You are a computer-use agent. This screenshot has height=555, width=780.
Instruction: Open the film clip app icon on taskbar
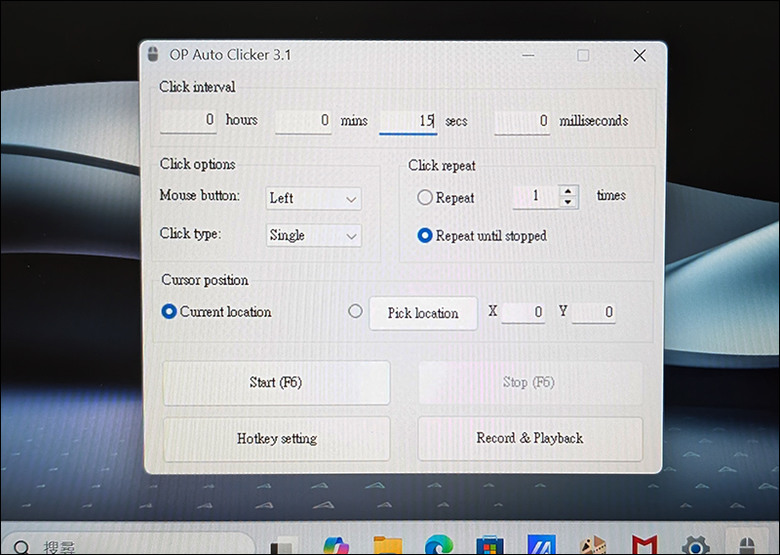[x=592, y=546]
